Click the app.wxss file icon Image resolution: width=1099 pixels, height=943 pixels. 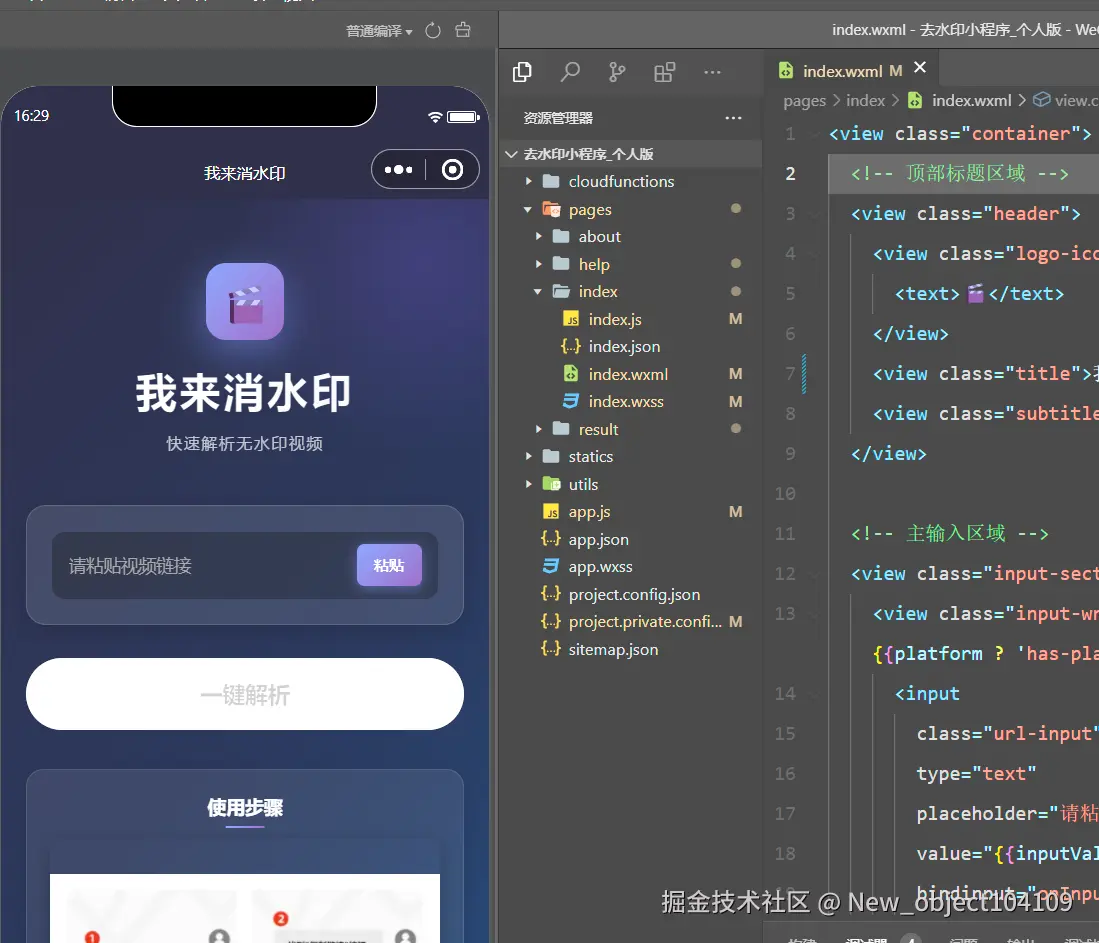[551, 567]
